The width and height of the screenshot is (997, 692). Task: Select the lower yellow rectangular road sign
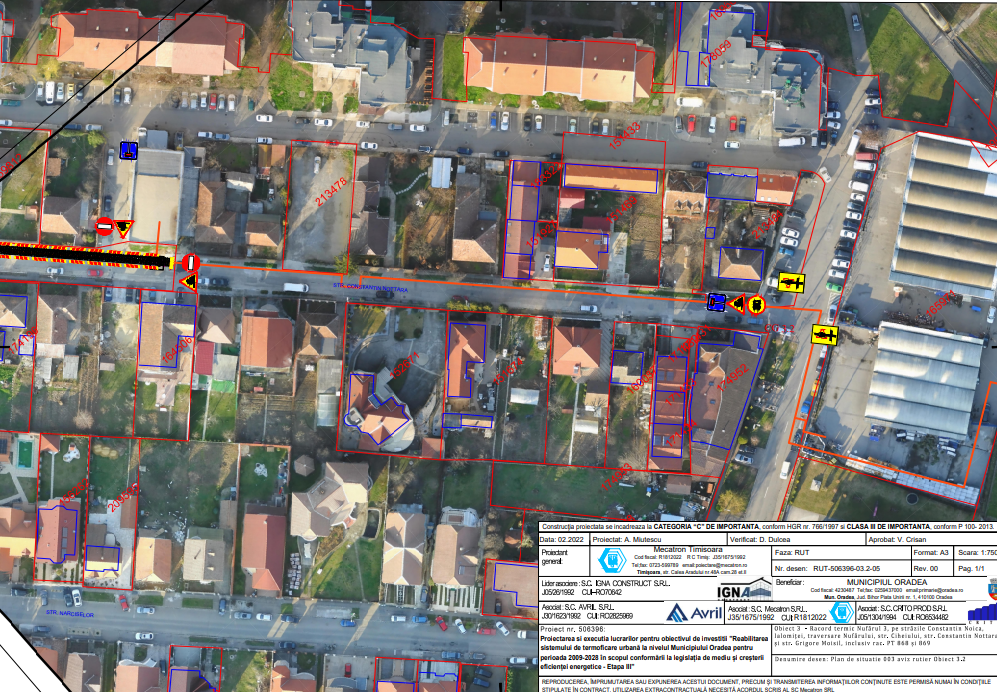(x=825, y=333)
